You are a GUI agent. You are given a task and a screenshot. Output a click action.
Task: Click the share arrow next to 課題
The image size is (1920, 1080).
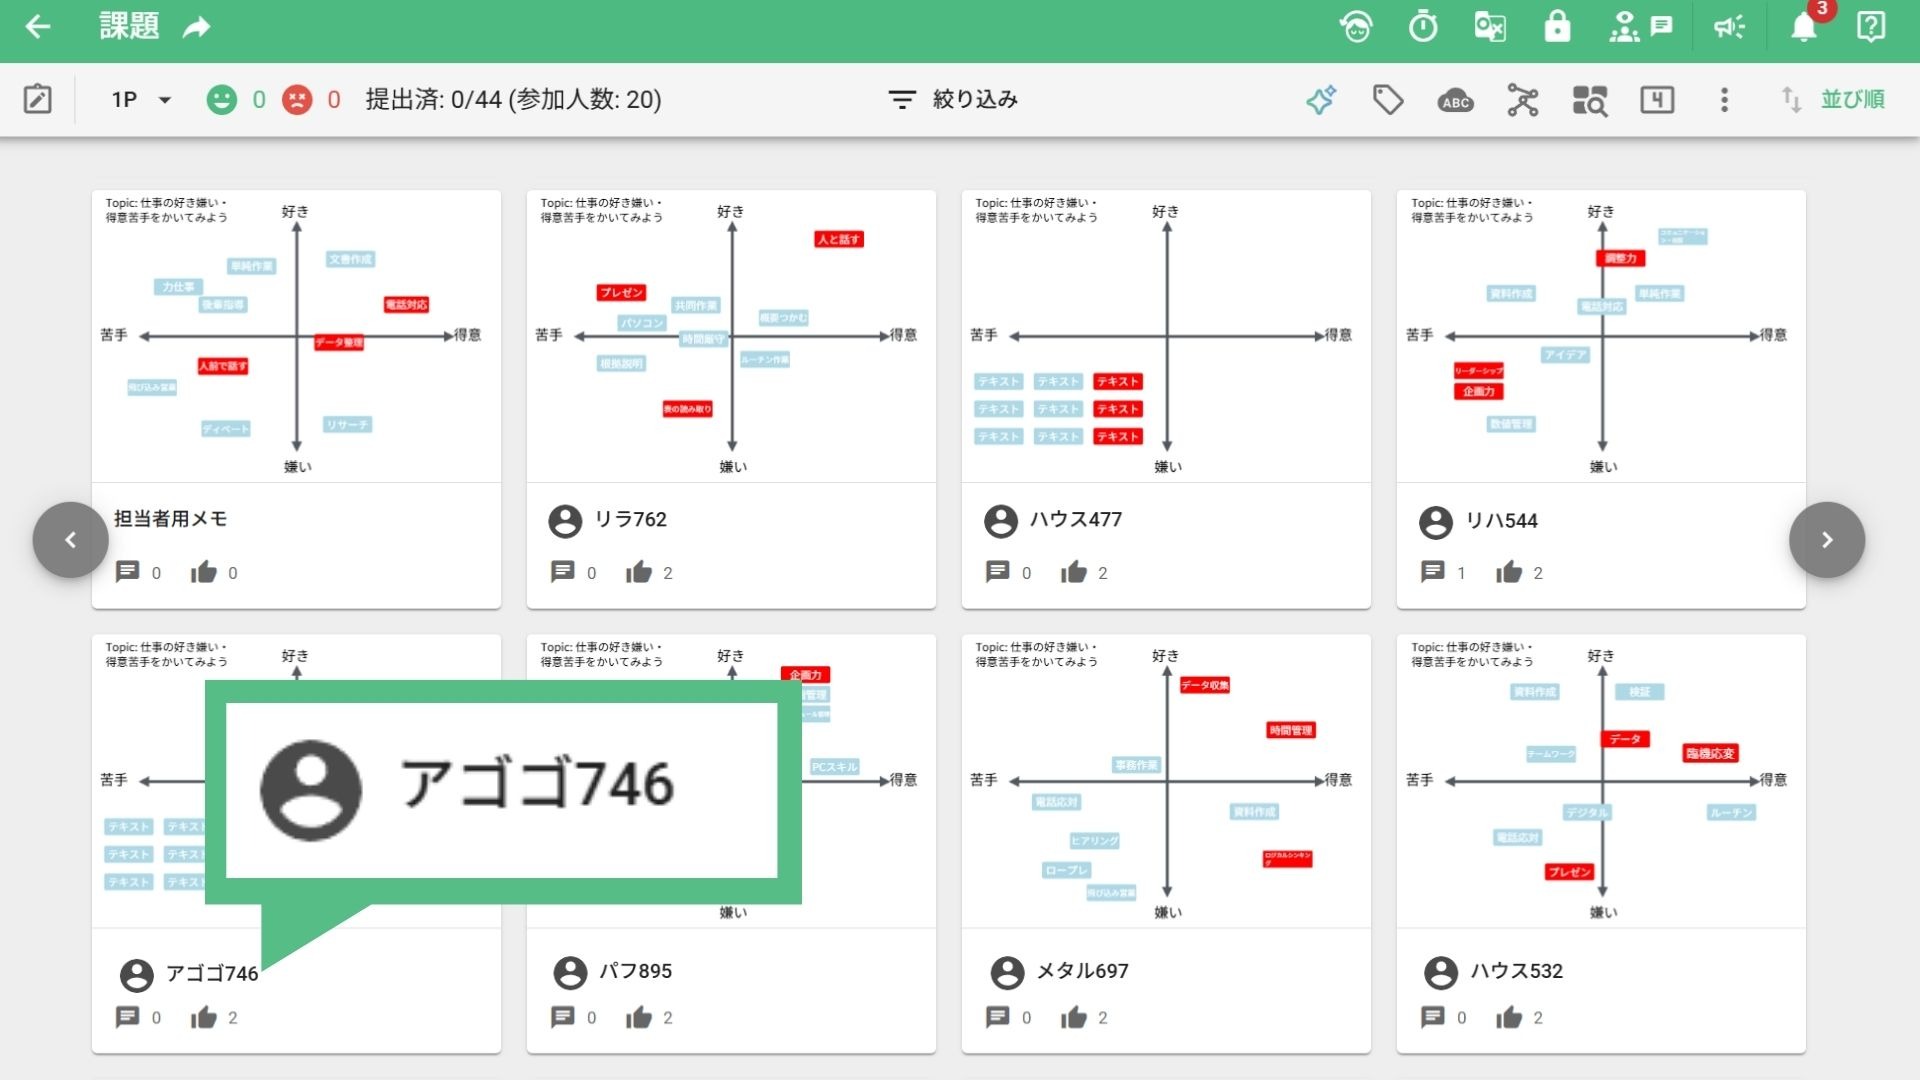coord(197,27)
